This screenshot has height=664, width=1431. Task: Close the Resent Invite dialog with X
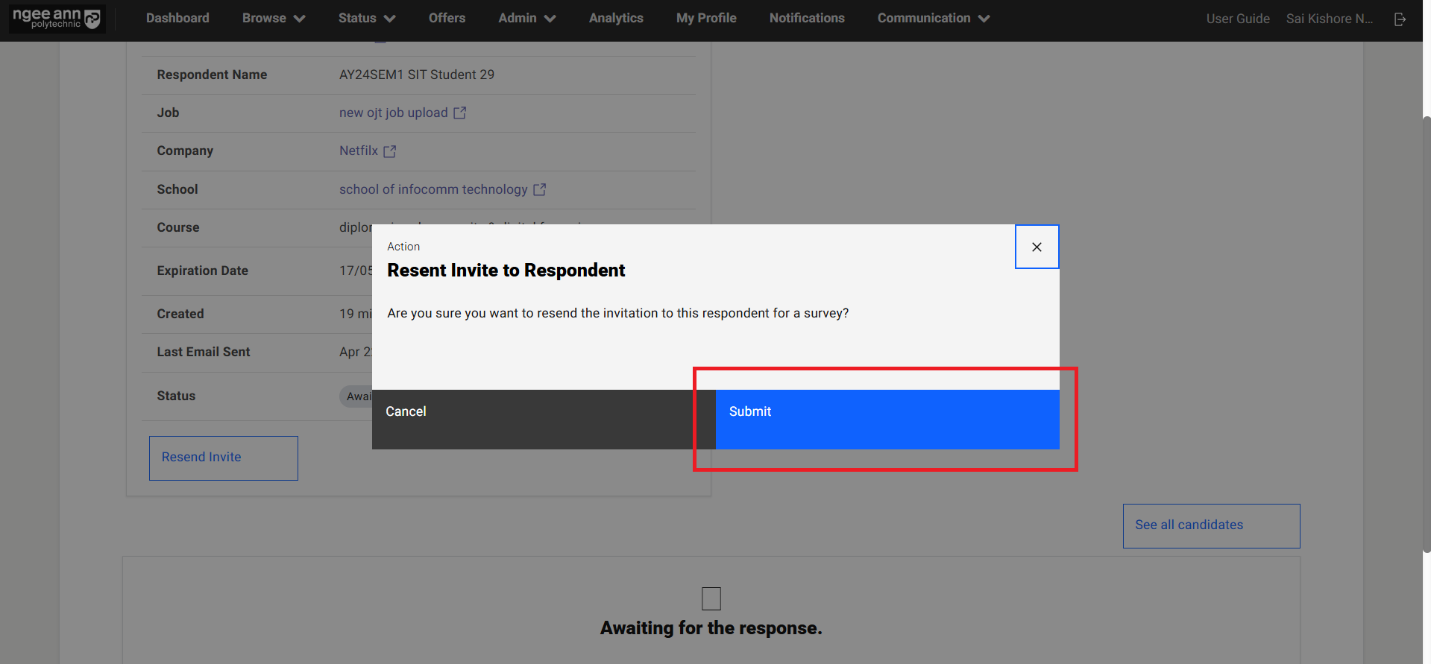pos(1036,247)
